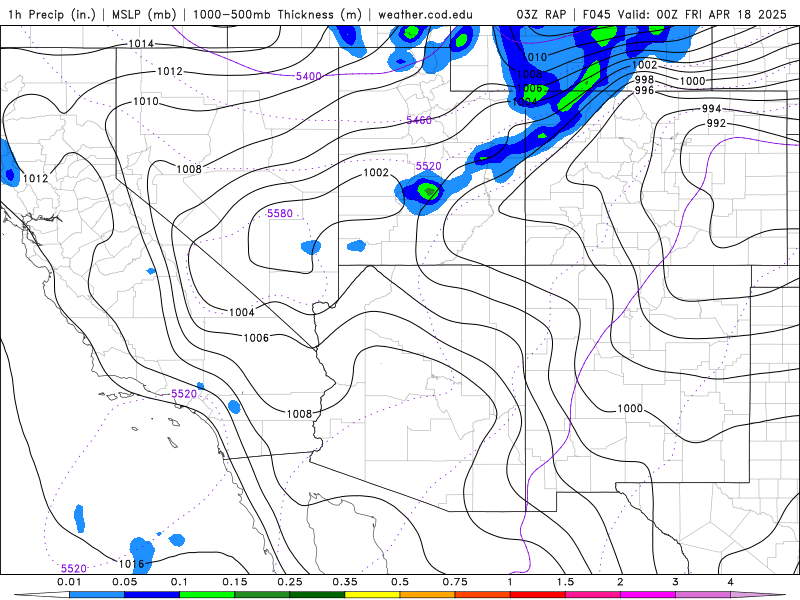Click the 0.35 legend scale value
800x600 pixels.
tap(345, 582)
